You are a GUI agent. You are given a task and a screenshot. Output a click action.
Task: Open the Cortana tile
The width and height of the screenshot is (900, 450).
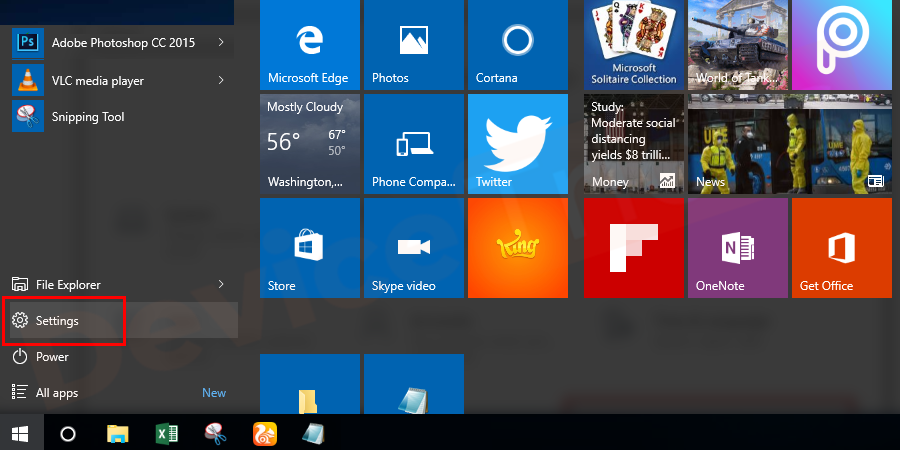coord(517,44)
